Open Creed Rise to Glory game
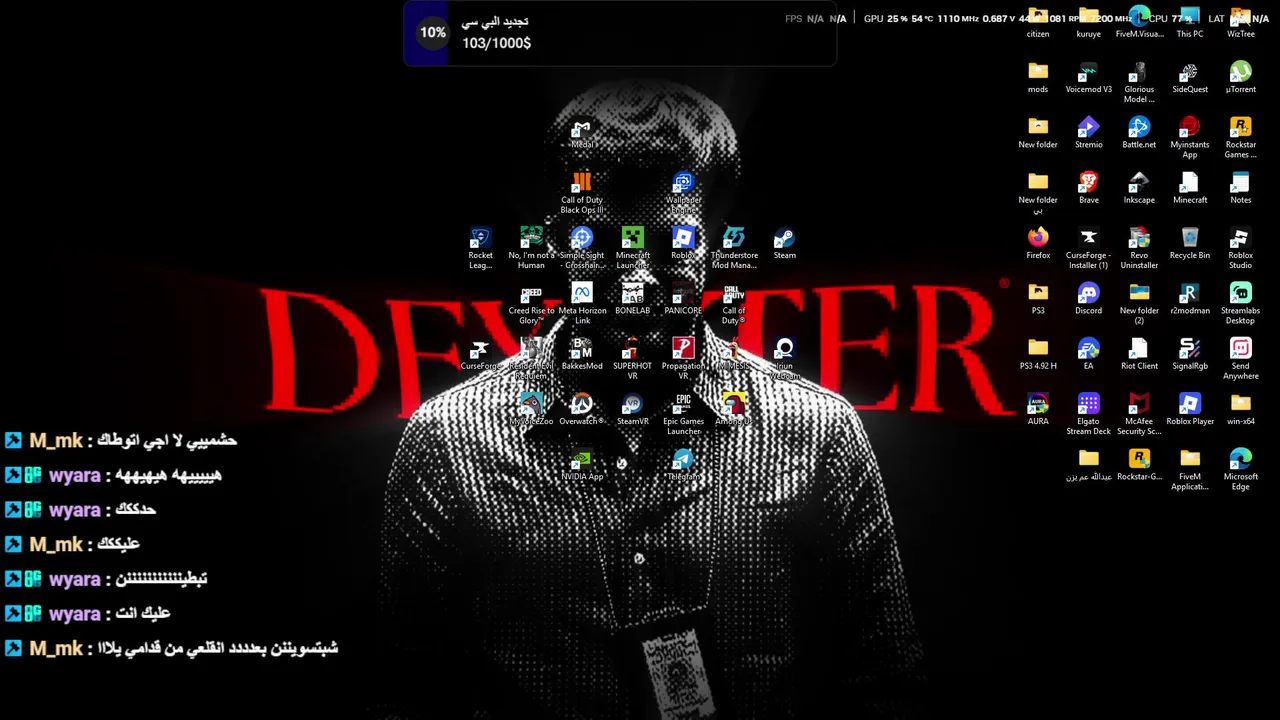Screen dimensions: 1280x720 tap(531, 304)
